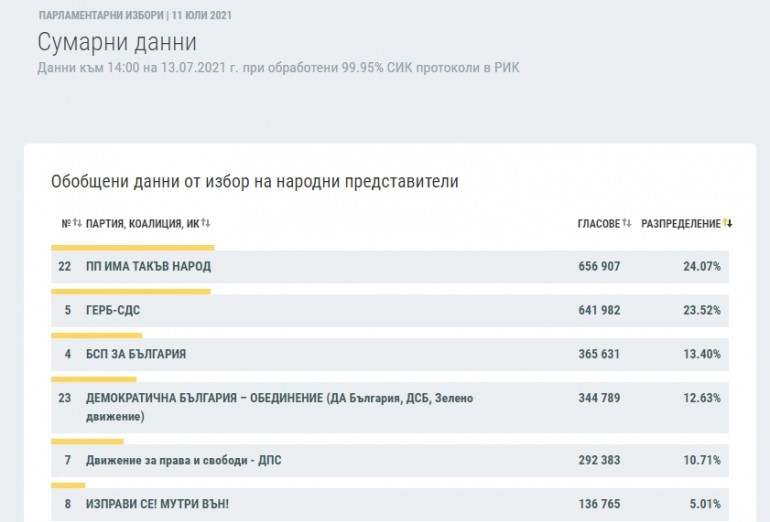770x522 pixels.
Task: Click the Сумарни данни page heading
Action: [x=117, y=42]
